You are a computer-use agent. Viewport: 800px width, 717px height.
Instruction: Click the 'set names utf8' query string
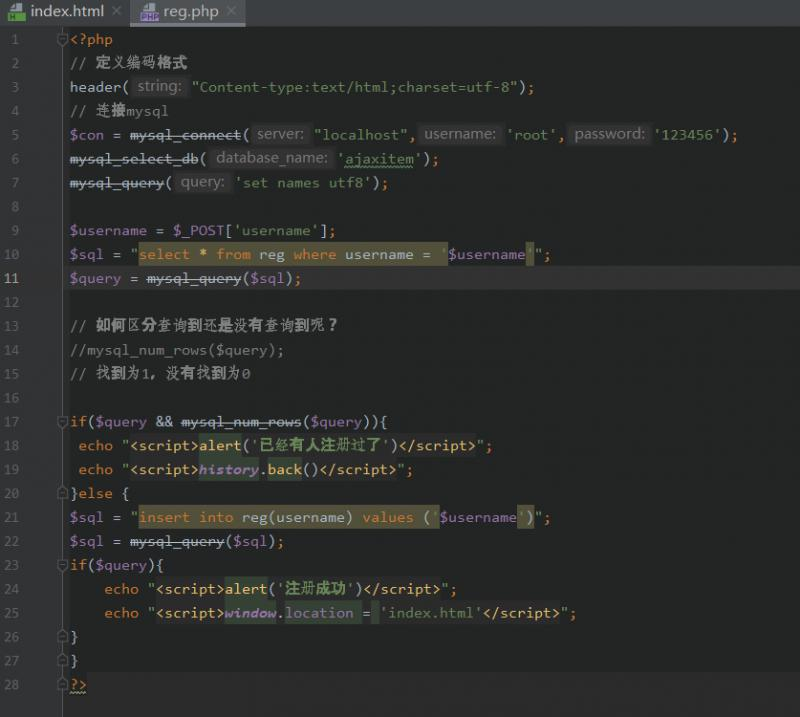point(303,183)
